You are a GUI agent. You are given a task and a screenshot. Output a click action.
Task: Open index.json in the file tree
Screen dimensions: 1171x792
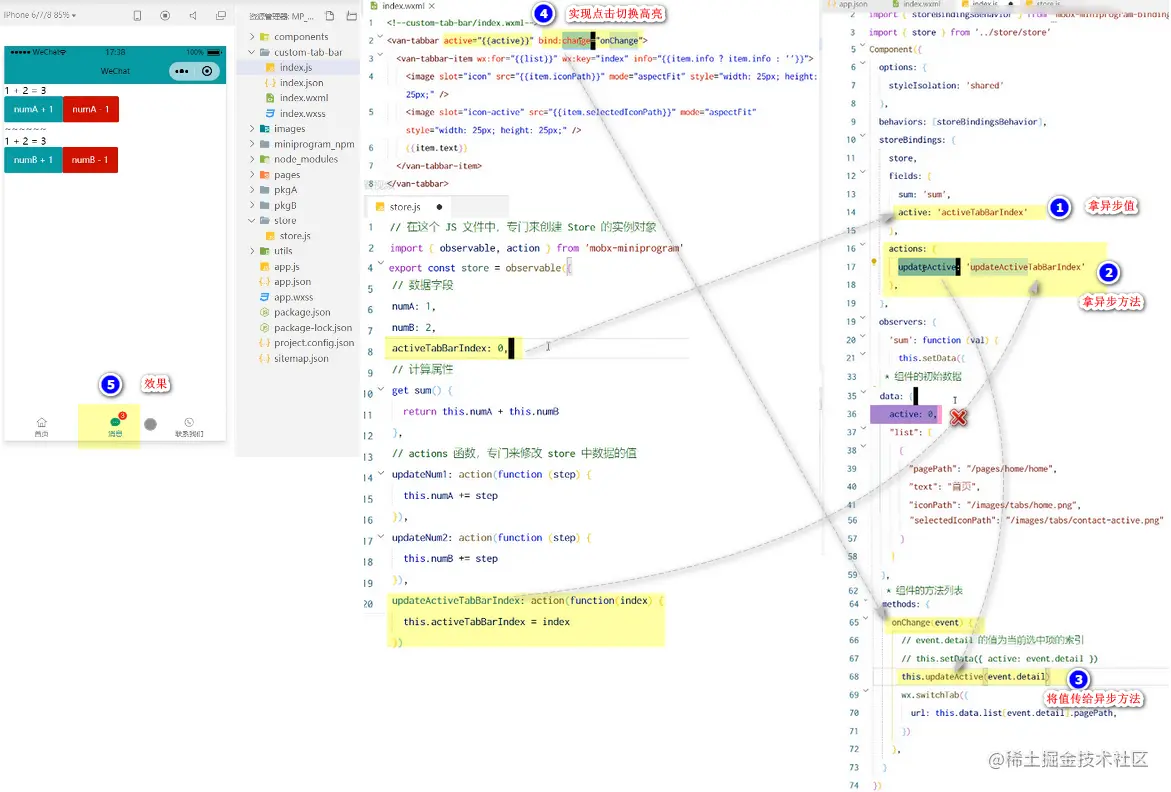[x=301, y=83]
